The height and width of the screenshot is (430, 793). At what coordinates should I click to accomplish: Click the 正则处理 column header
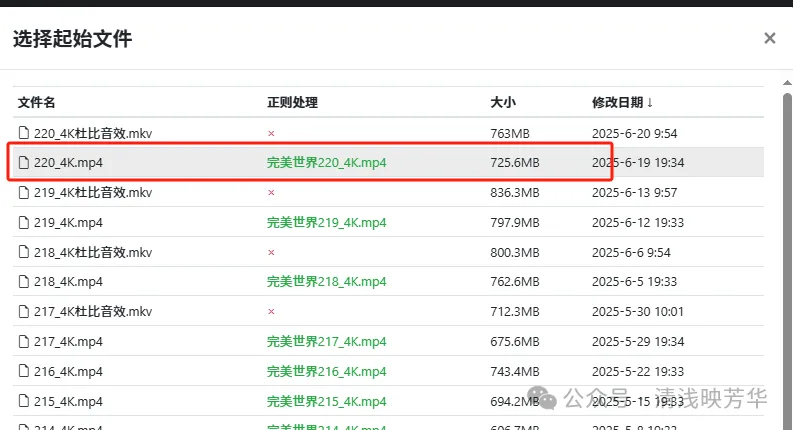click(x=292, y=102)
